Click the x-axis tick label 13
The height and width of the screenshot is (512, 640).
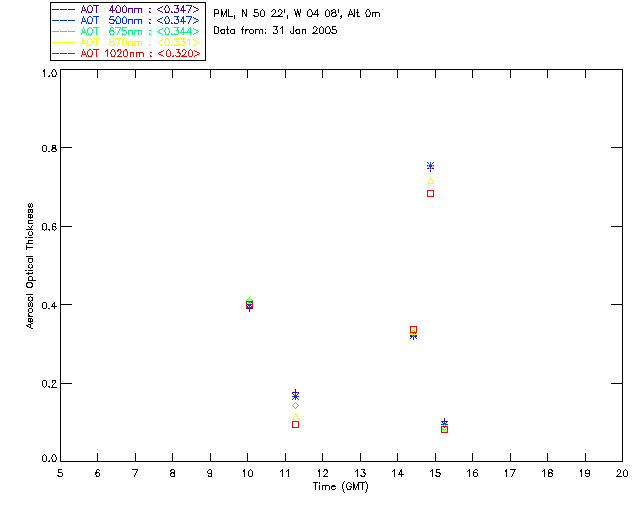pos(360,474)
